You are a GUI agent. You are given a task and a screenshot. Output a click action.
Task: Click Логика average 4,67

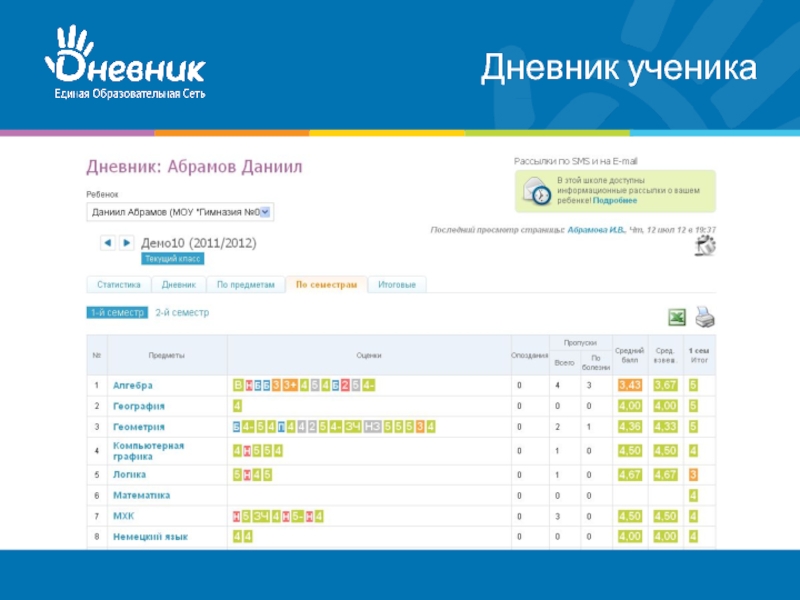click(630, 475)
